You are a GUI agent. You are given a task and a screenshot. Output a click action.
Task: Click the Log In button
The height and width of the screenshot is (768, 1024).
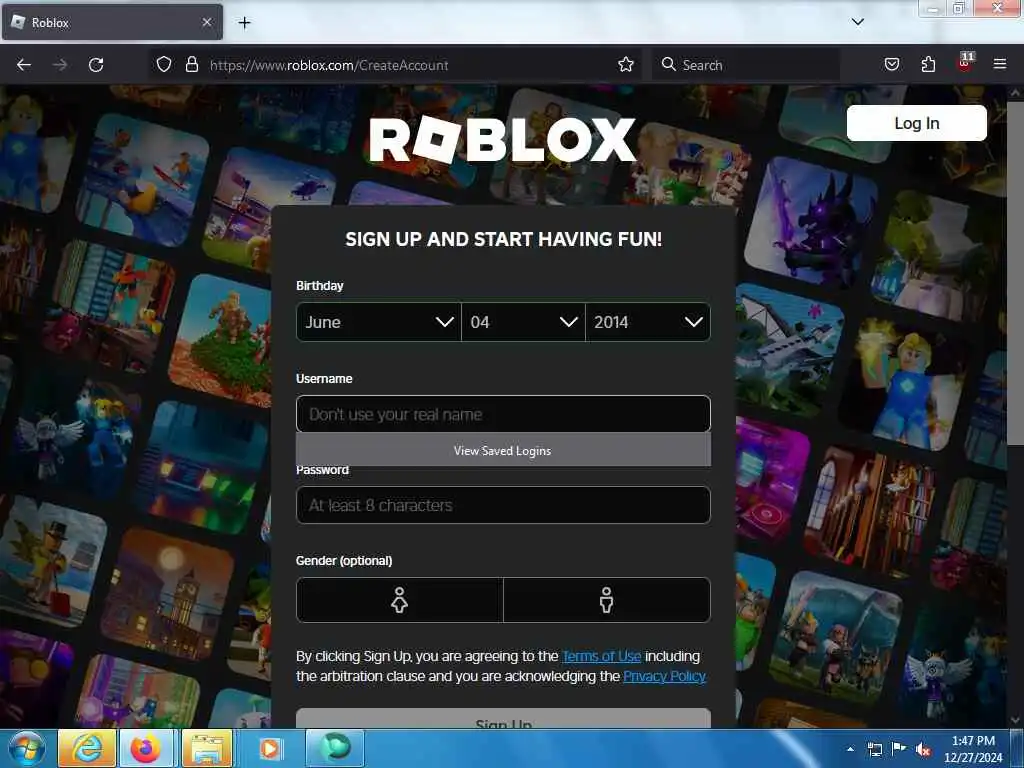(916, 123)
